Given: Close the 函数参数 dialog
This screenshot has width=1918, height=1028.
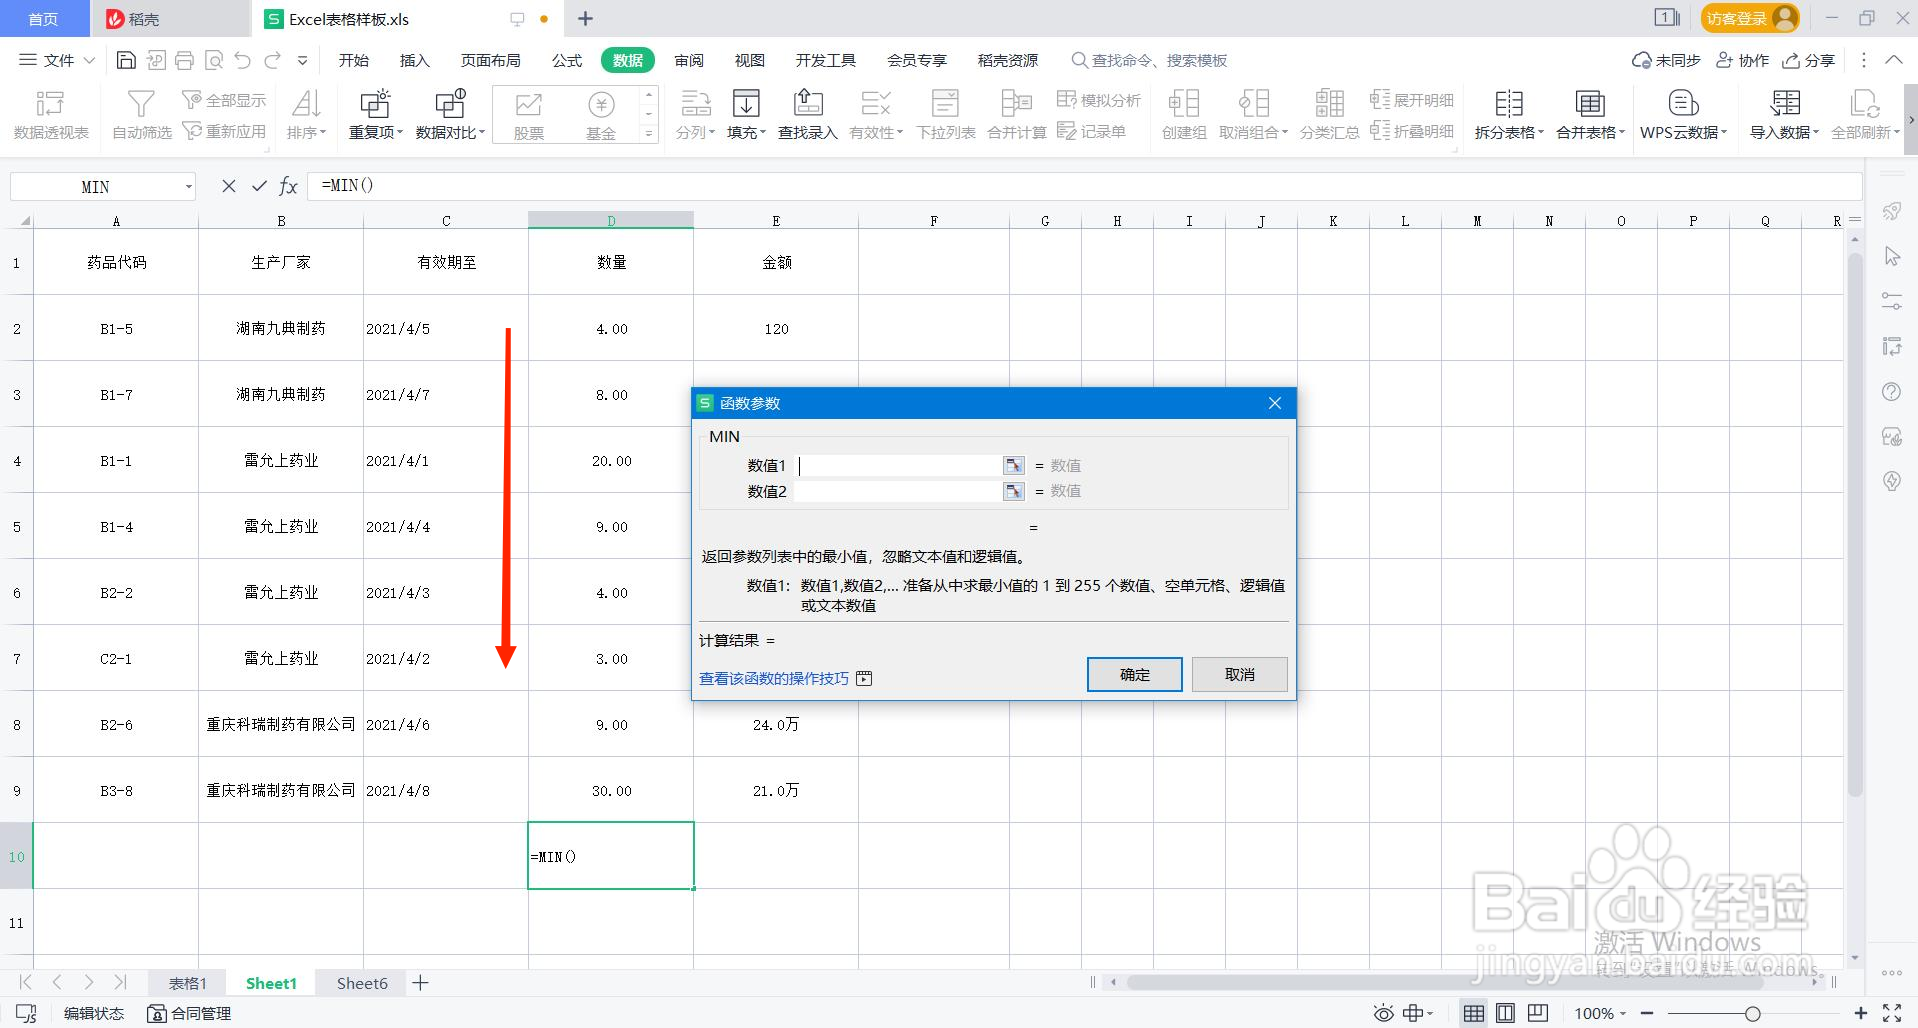Looking at the screenshot, I should point(1275,403).
